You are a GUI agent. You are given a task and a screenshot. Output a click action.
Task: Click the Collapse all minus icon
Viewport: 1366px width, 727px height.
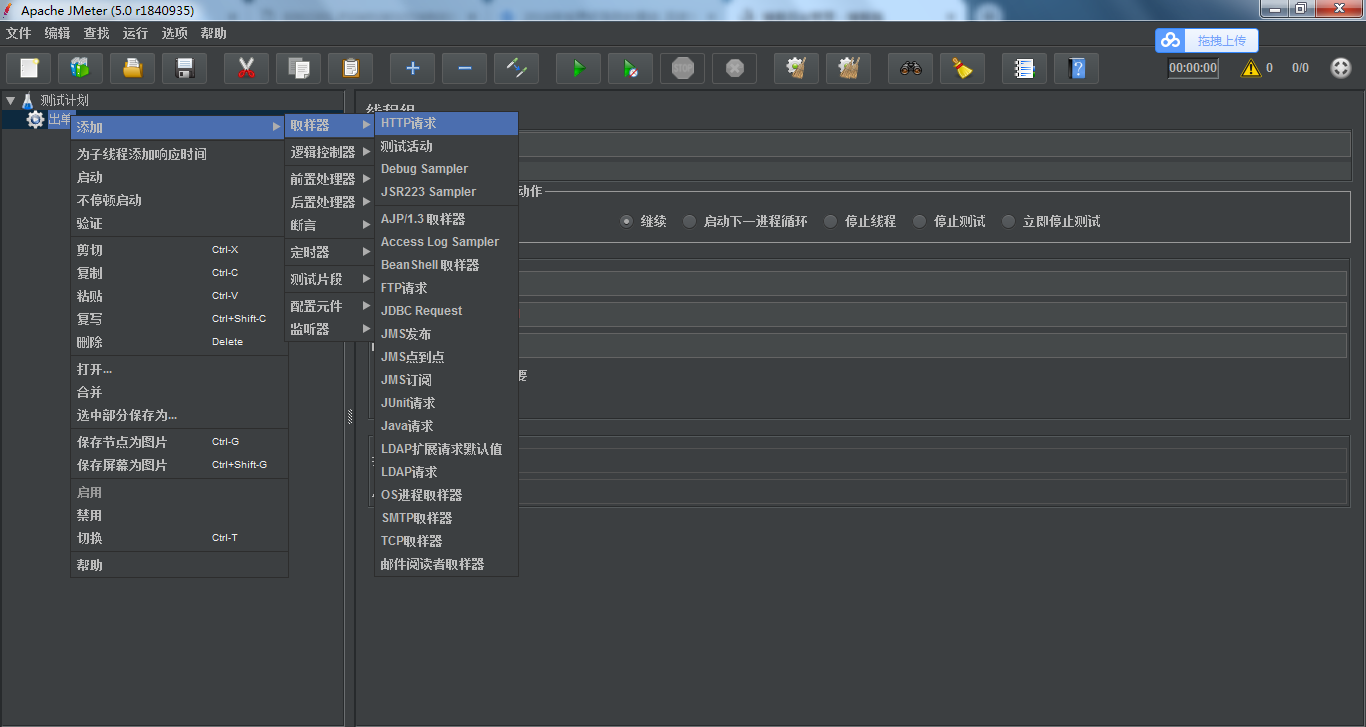tap(464, 68)
